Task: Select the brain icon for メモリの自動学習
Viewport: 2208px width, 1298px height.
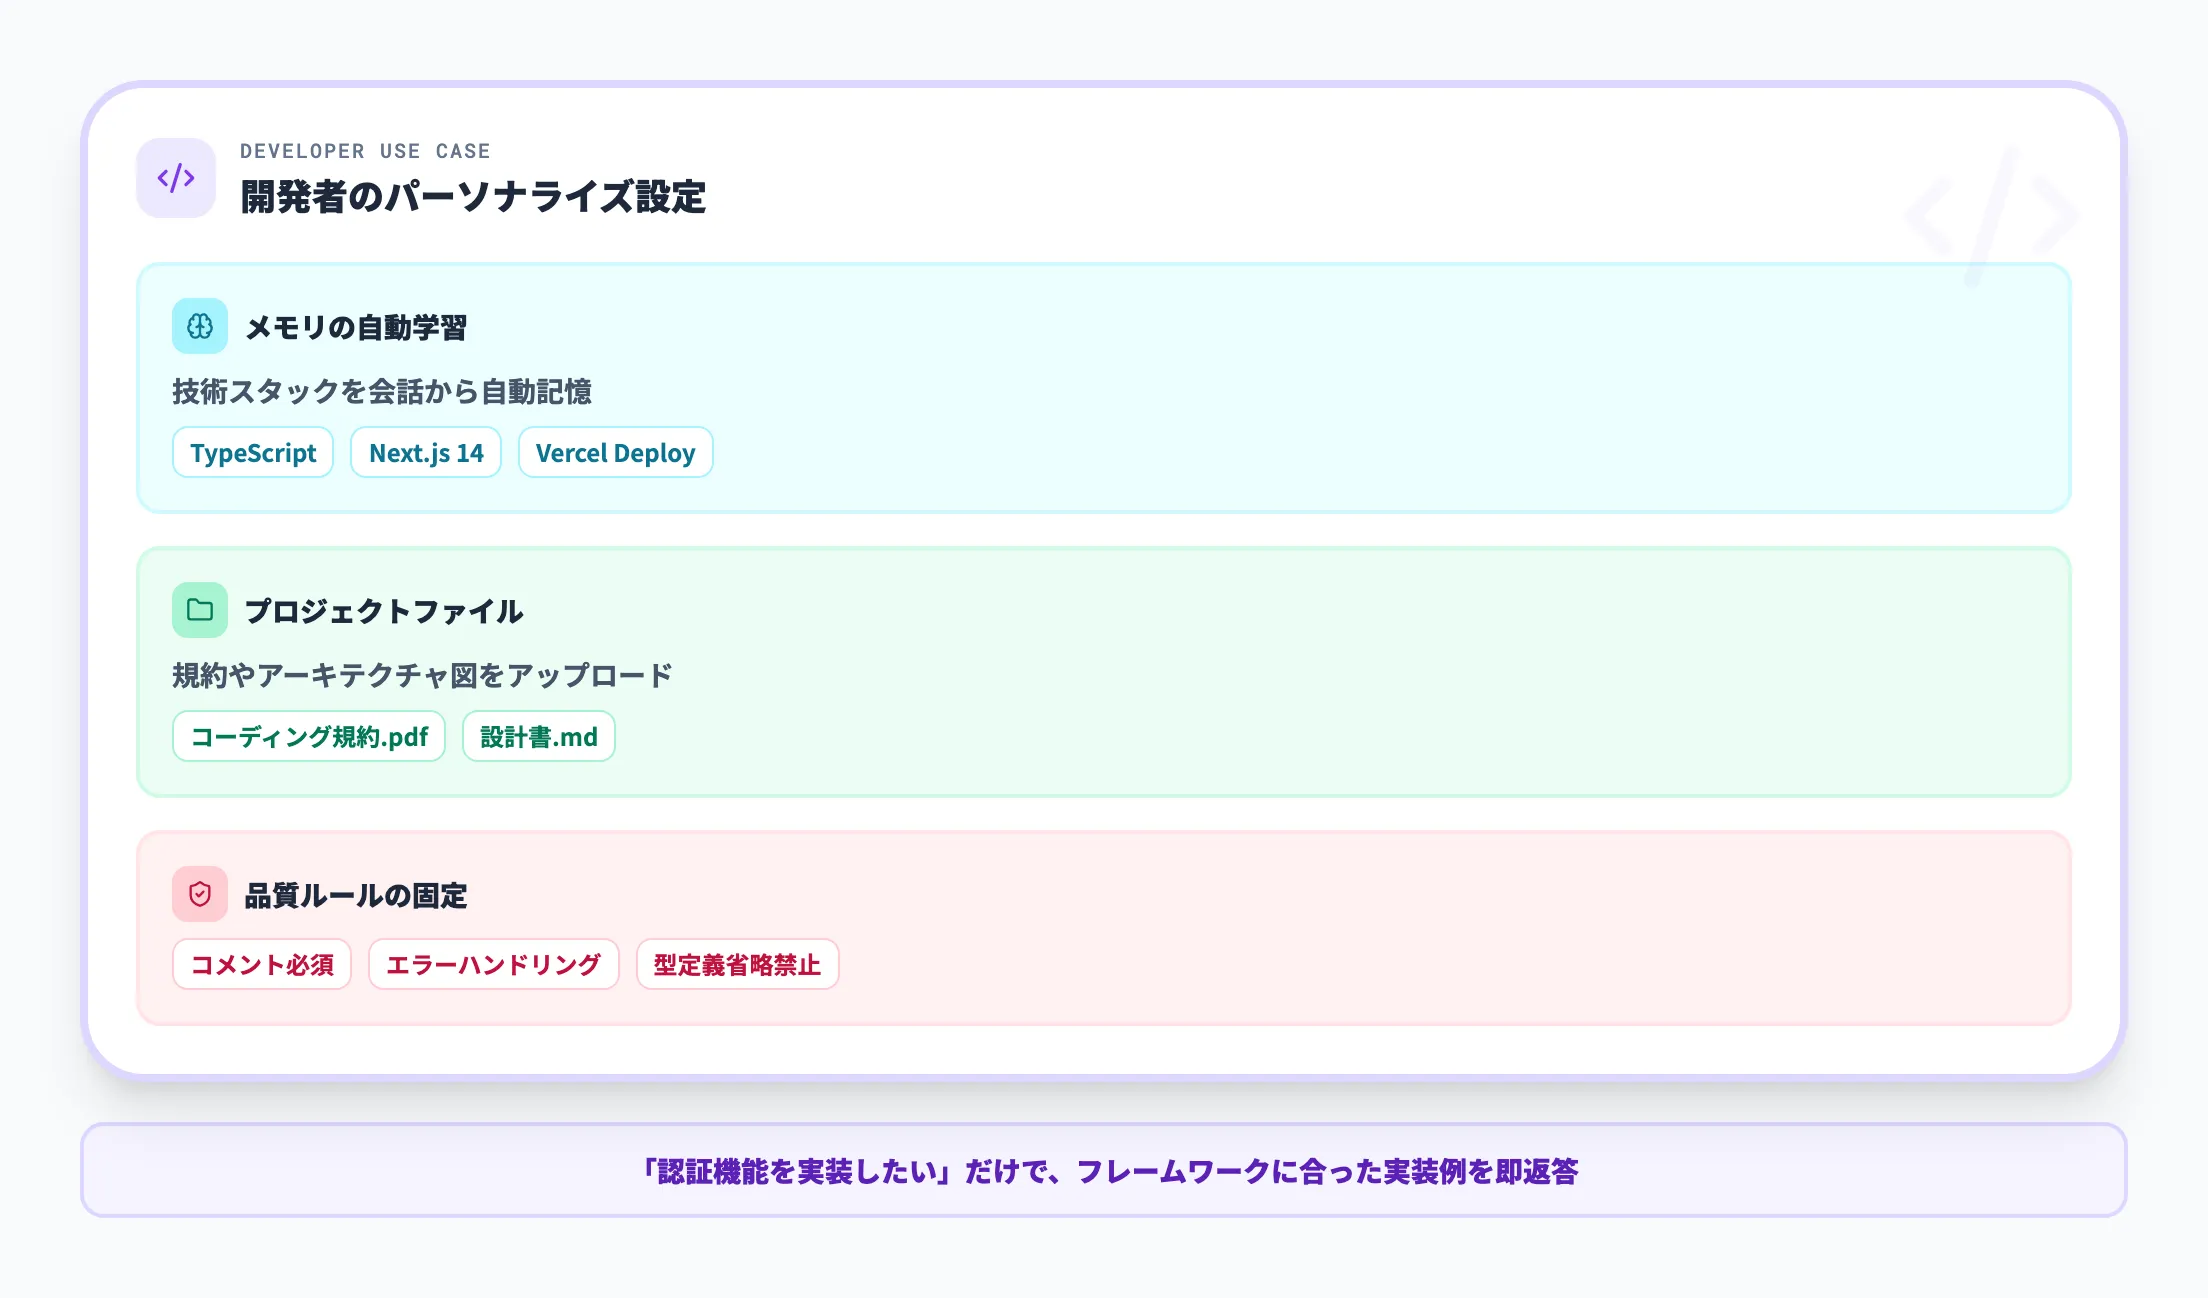Action: coord(199,327)
